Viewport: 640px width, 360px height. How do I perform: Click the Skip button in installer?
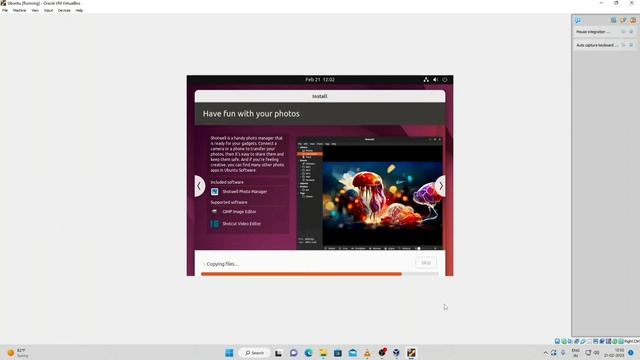point(426,263)
